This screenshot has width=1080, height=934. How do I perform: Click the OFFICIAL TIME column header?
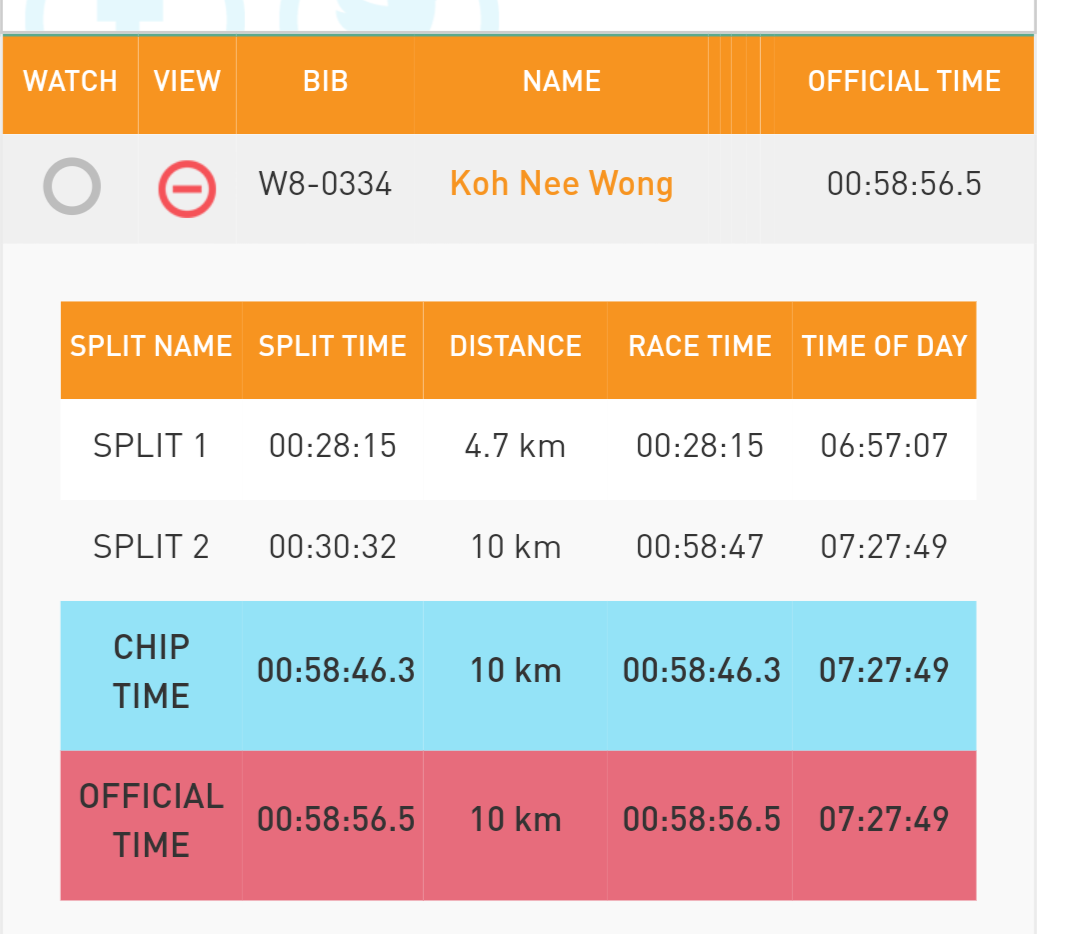click(x=904, y=81)
